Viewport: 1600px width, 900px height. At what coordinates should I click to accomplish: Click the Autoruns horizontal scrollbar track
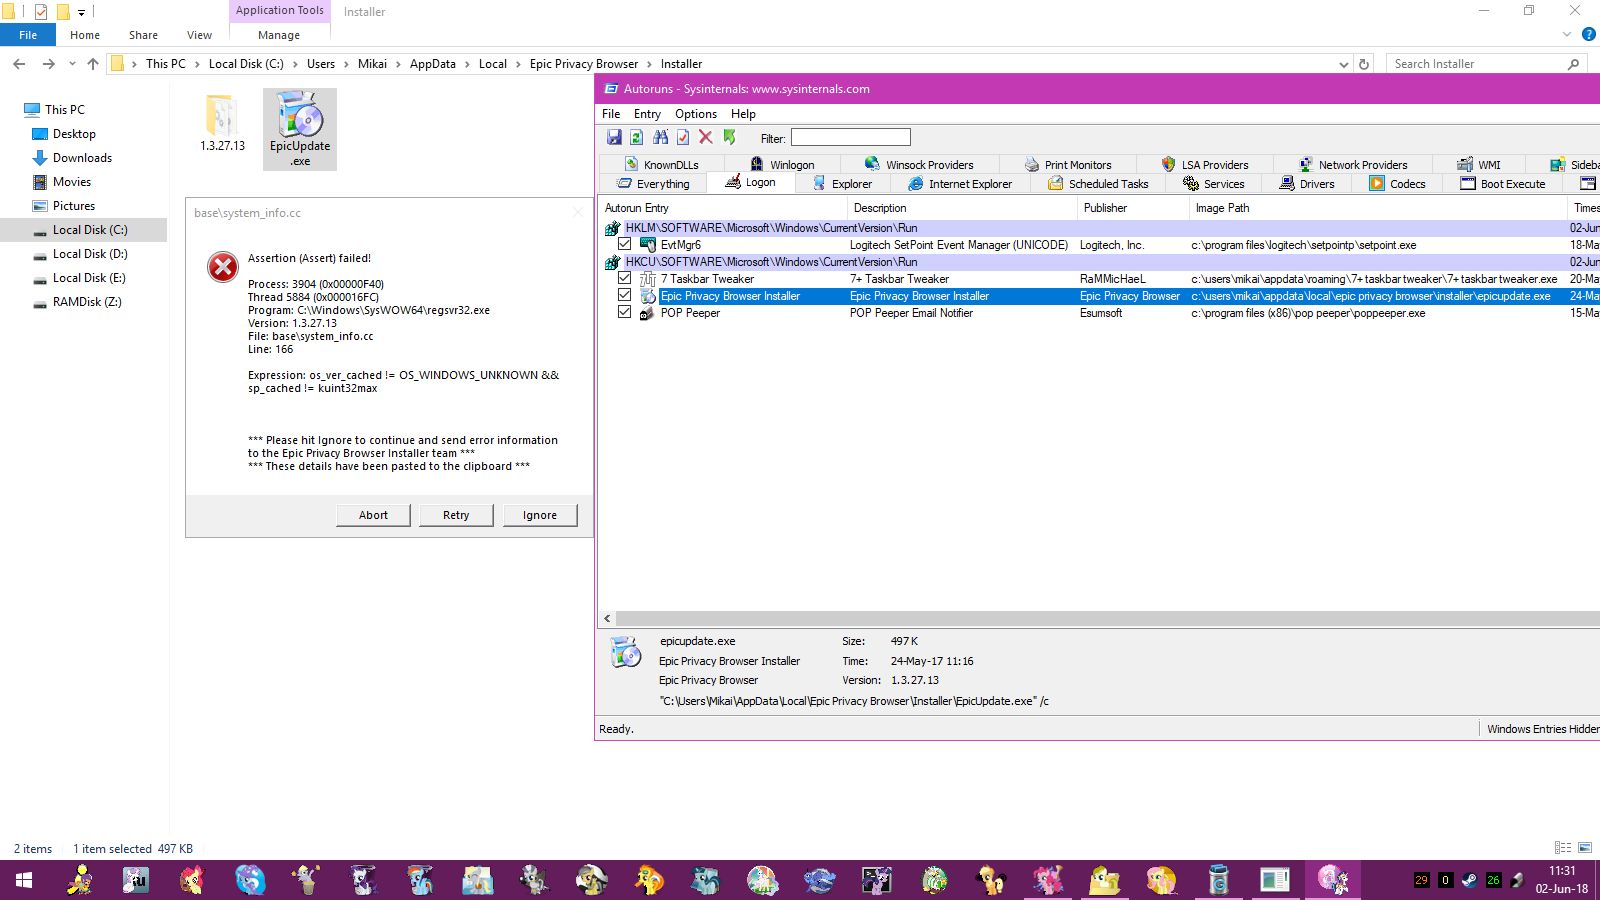point(1108,619)
